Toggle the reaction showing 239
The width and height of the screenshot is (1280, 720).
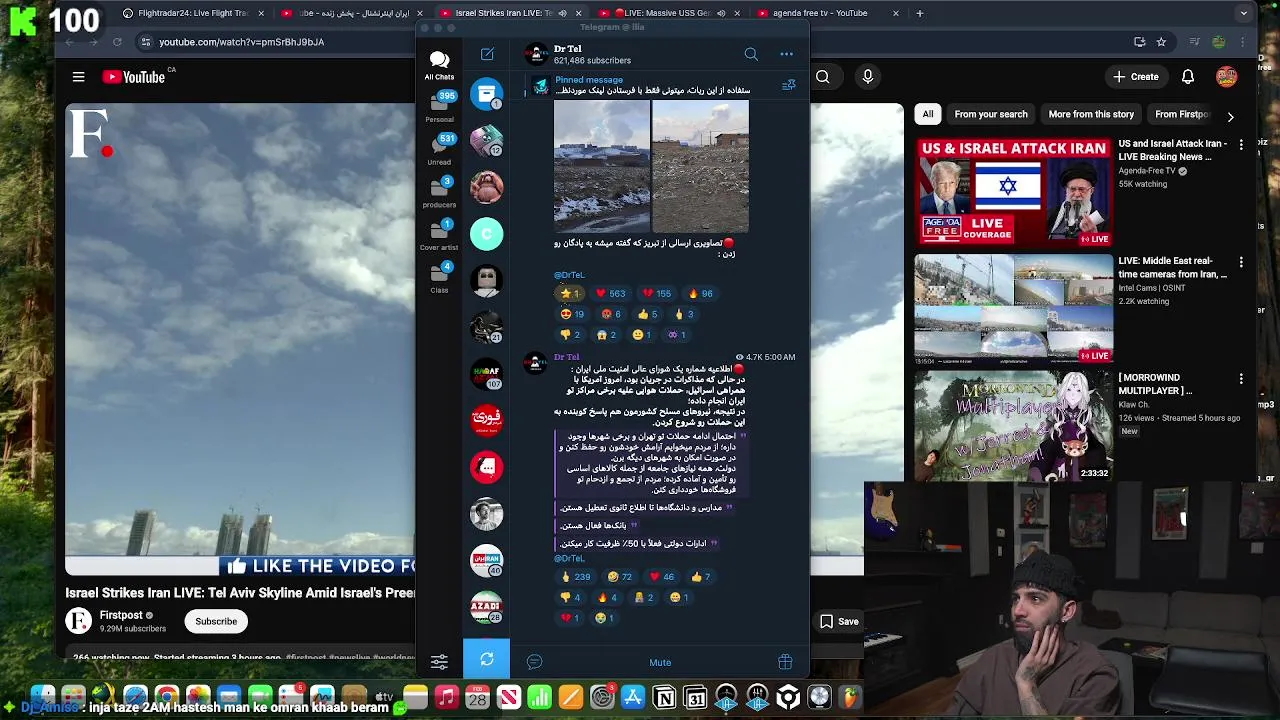coord(575,576)
